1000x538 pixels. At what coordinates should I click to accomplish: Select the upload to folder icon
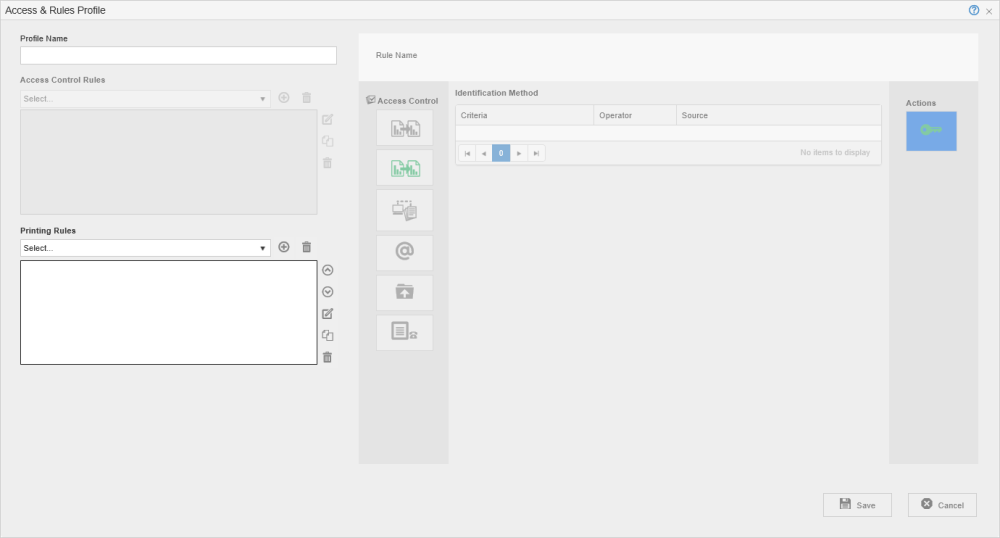[404, 293]
